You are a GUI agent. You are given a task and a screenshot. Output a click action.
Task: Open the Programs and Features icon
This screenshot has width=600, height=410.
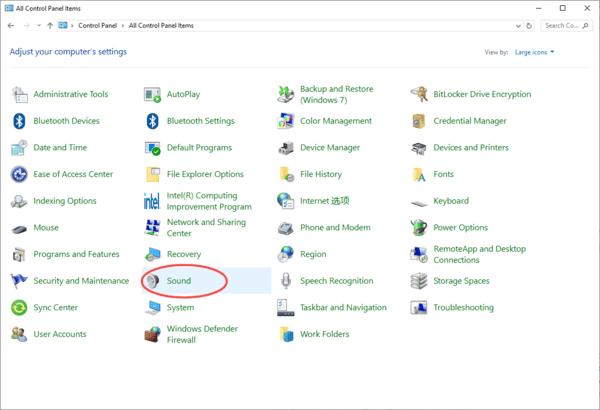click(19, 255)
